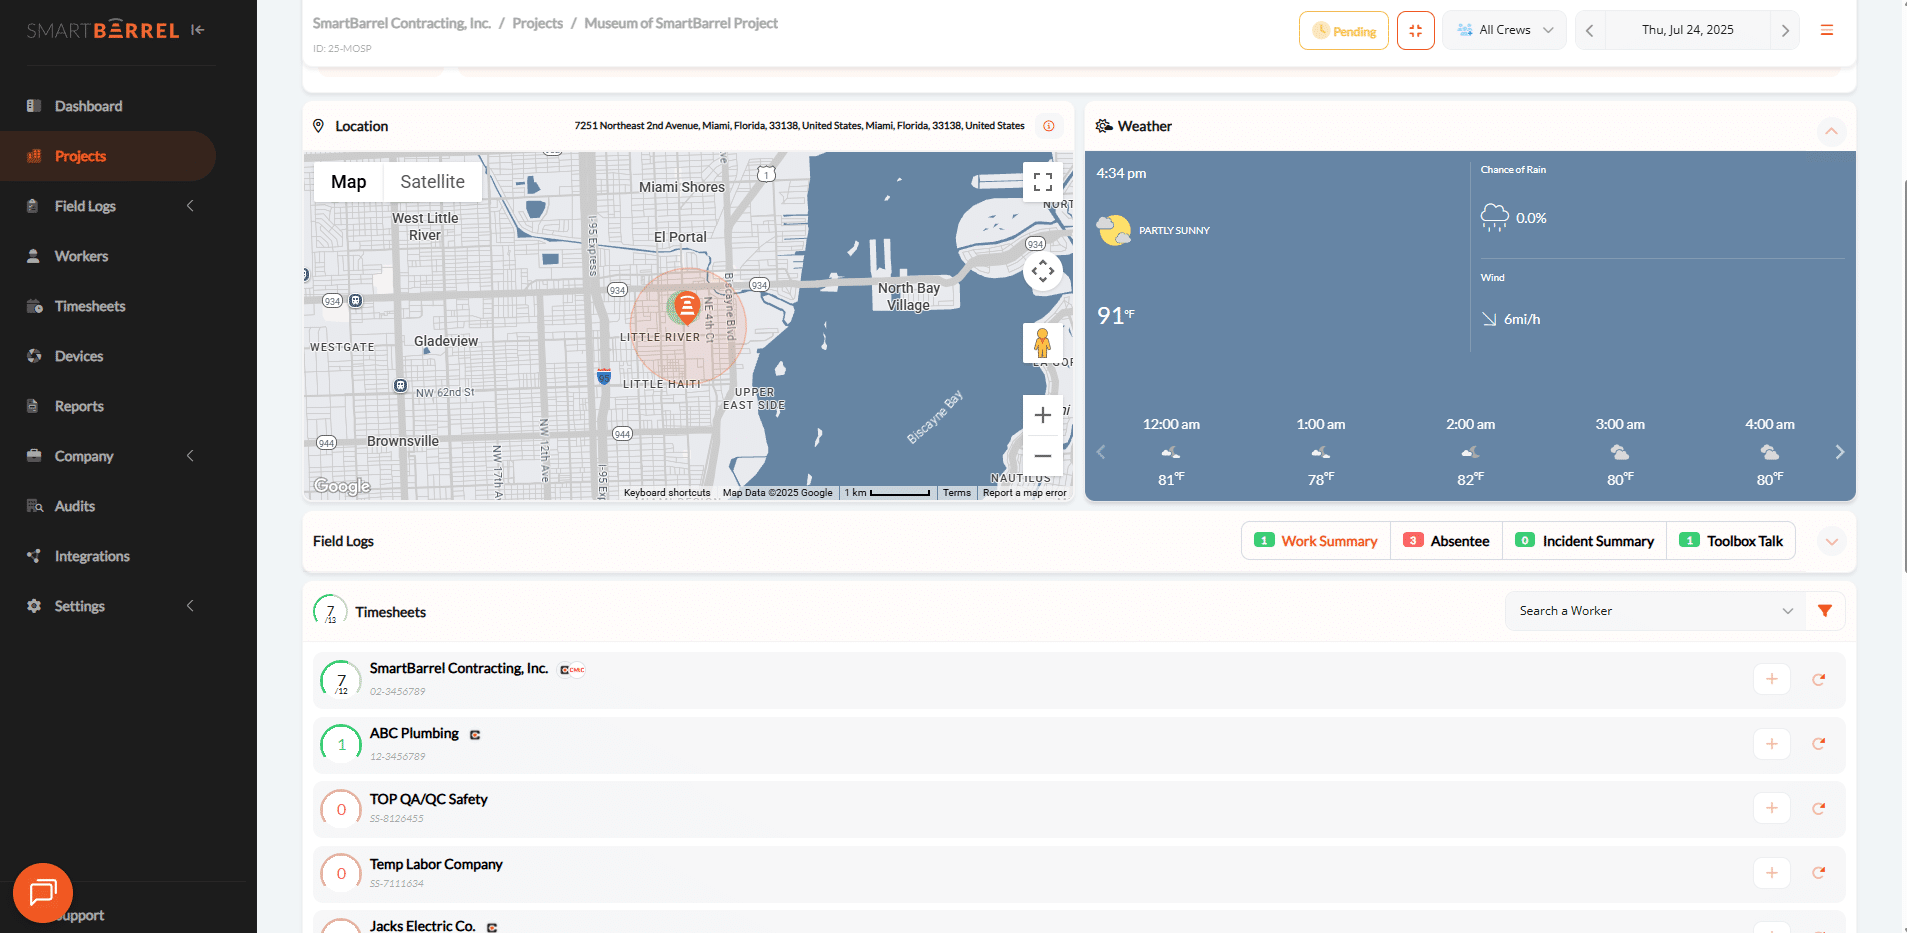Image resolution: width=1907 pixels, height=933 pixels.
Task: Go to the next date
Action: (x=1785, y=30)
